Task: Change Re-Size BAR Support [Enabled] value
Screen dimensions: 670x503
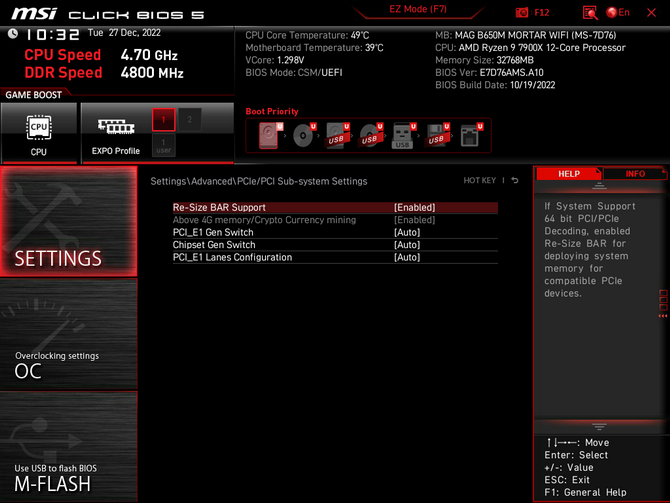Action: pyautogui.click(x=414, y=207)
